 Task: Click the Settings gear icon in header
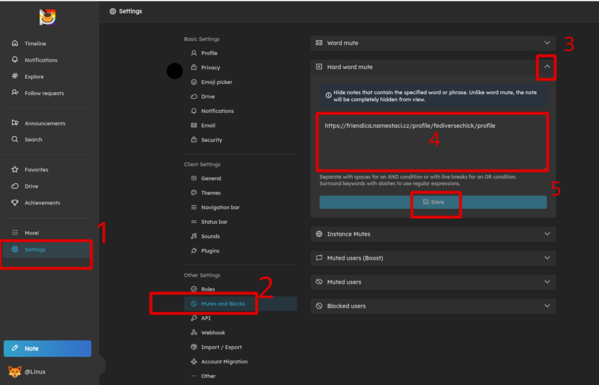[113, 11]
